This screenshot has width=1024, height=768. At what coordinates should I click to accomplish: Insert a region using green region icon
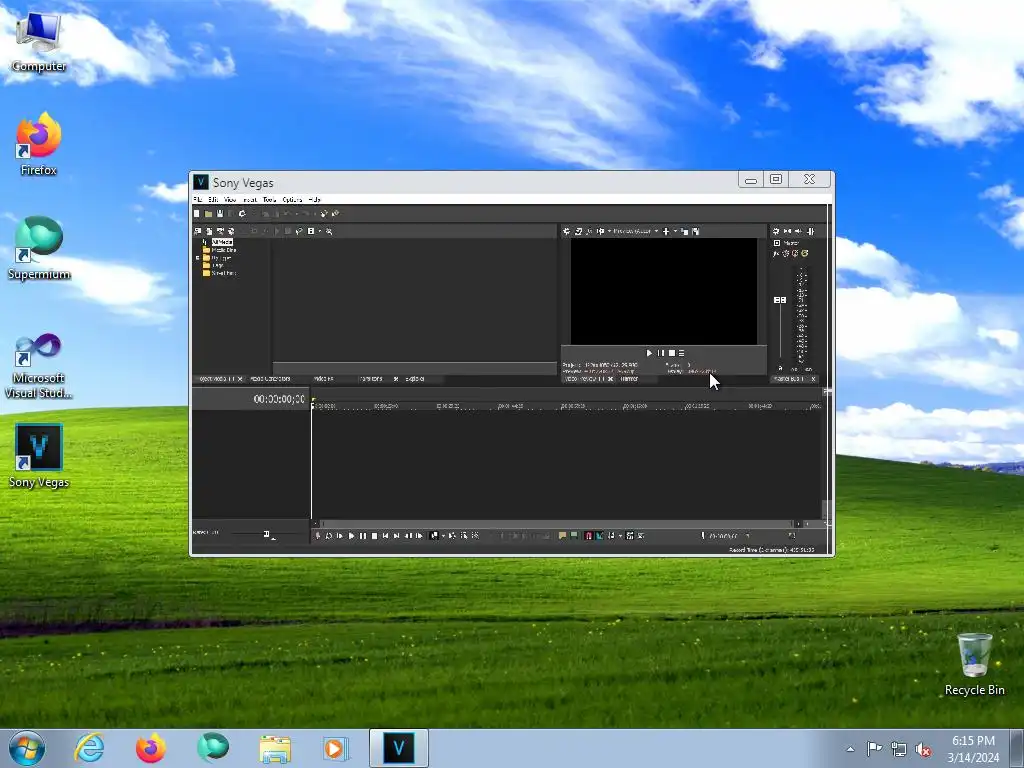(x=573, y=536)
